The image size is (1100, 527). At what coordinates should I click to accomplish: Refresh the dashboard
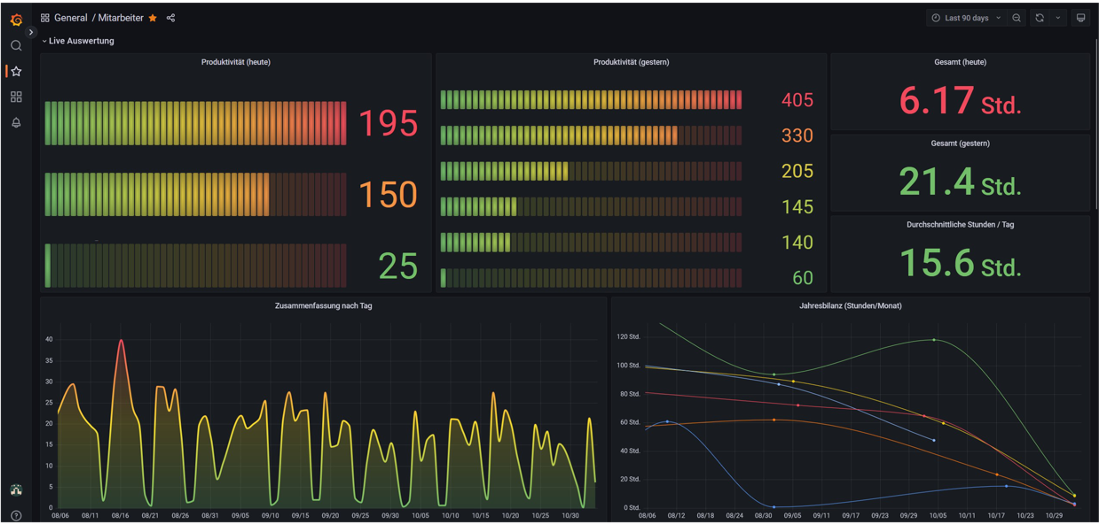1040,18
